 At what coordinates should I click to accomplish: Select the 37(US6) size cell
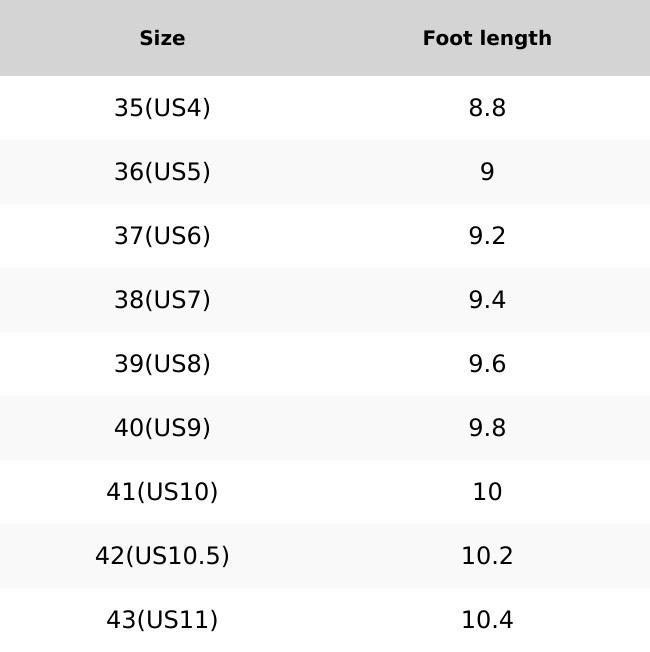[162, 236]
